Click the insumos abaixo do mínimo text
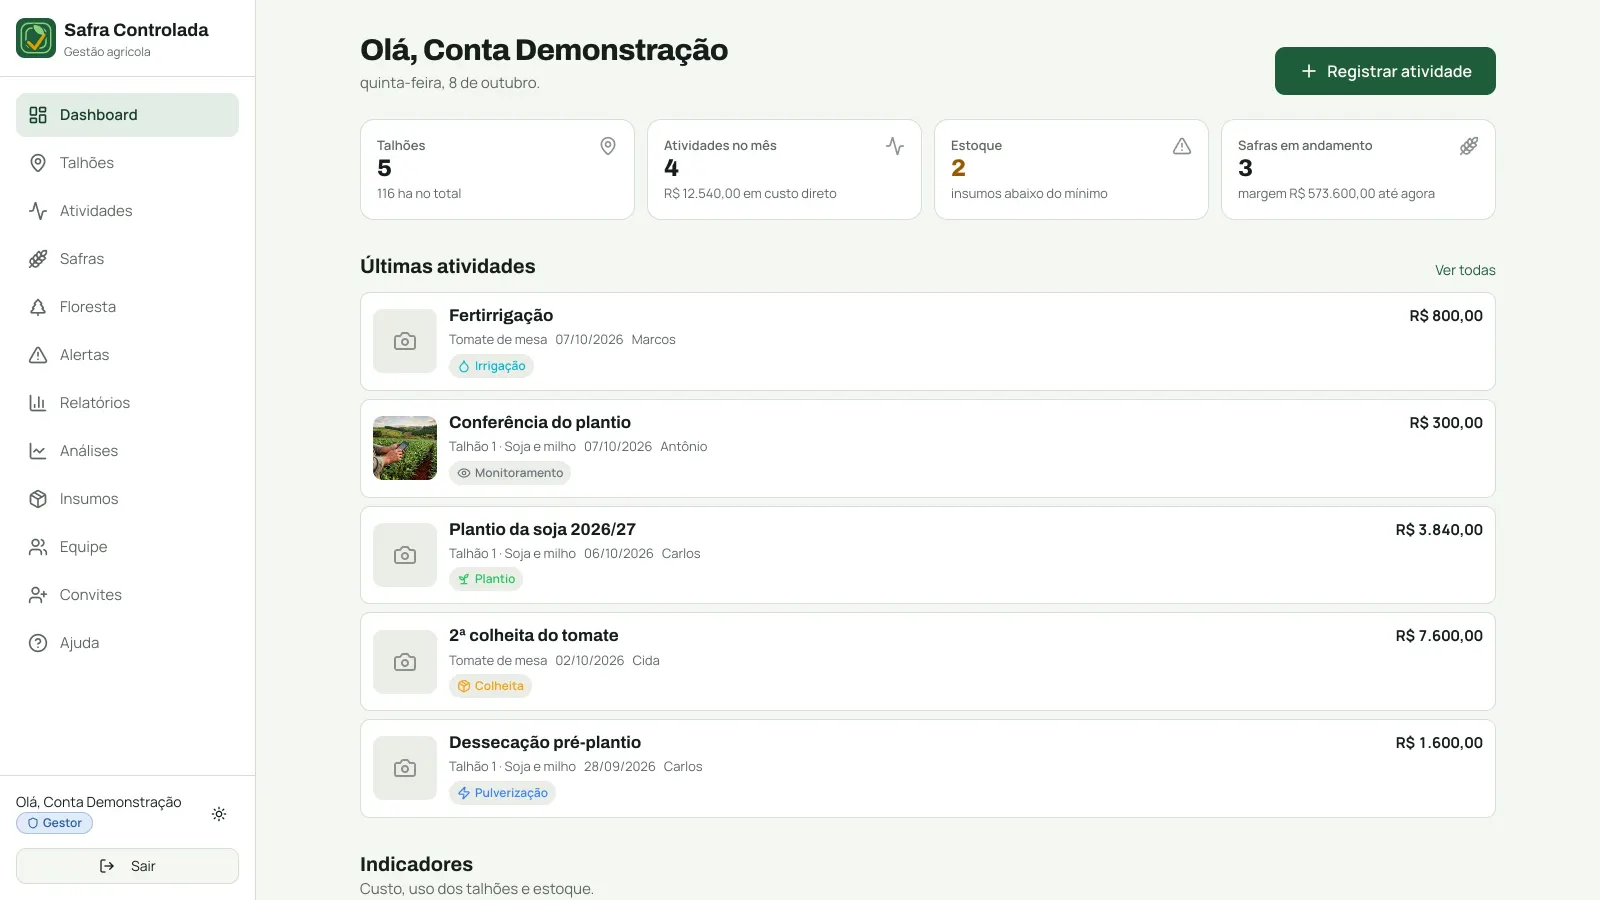This screenshot has width=1600, height=900. tap(1029, 194)
